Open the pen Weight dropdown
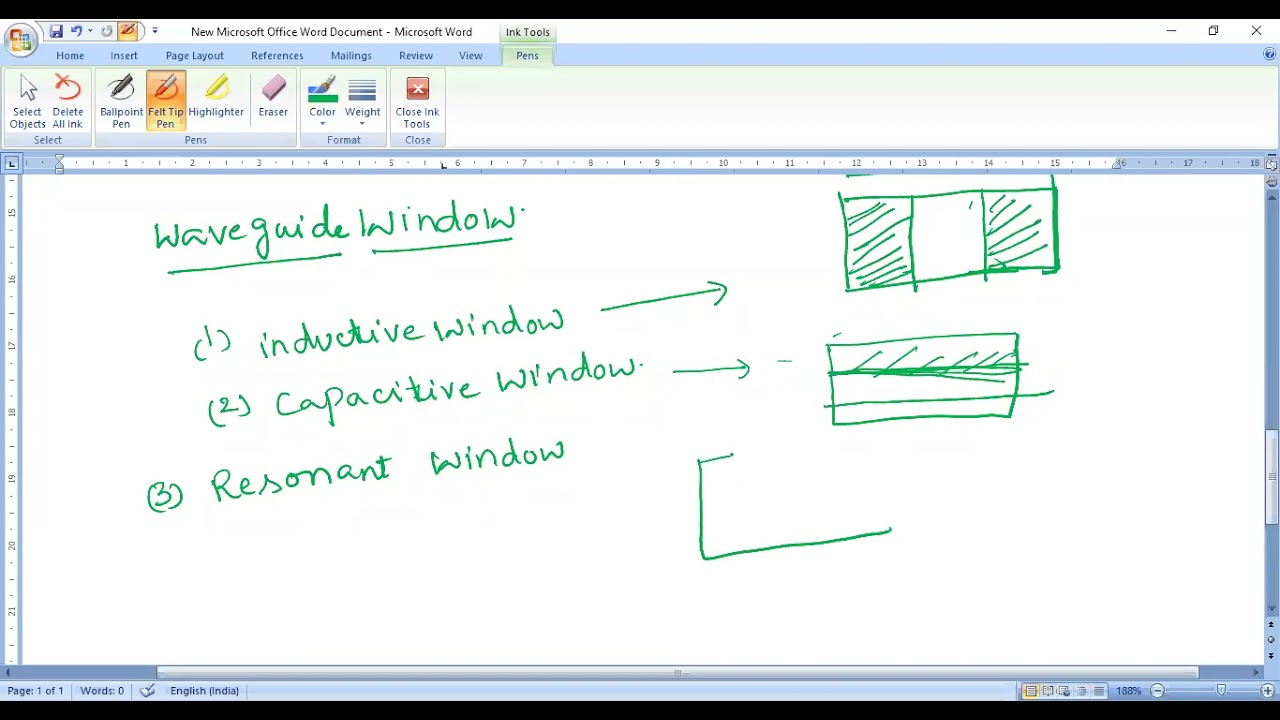 click(x=362, y=101)
